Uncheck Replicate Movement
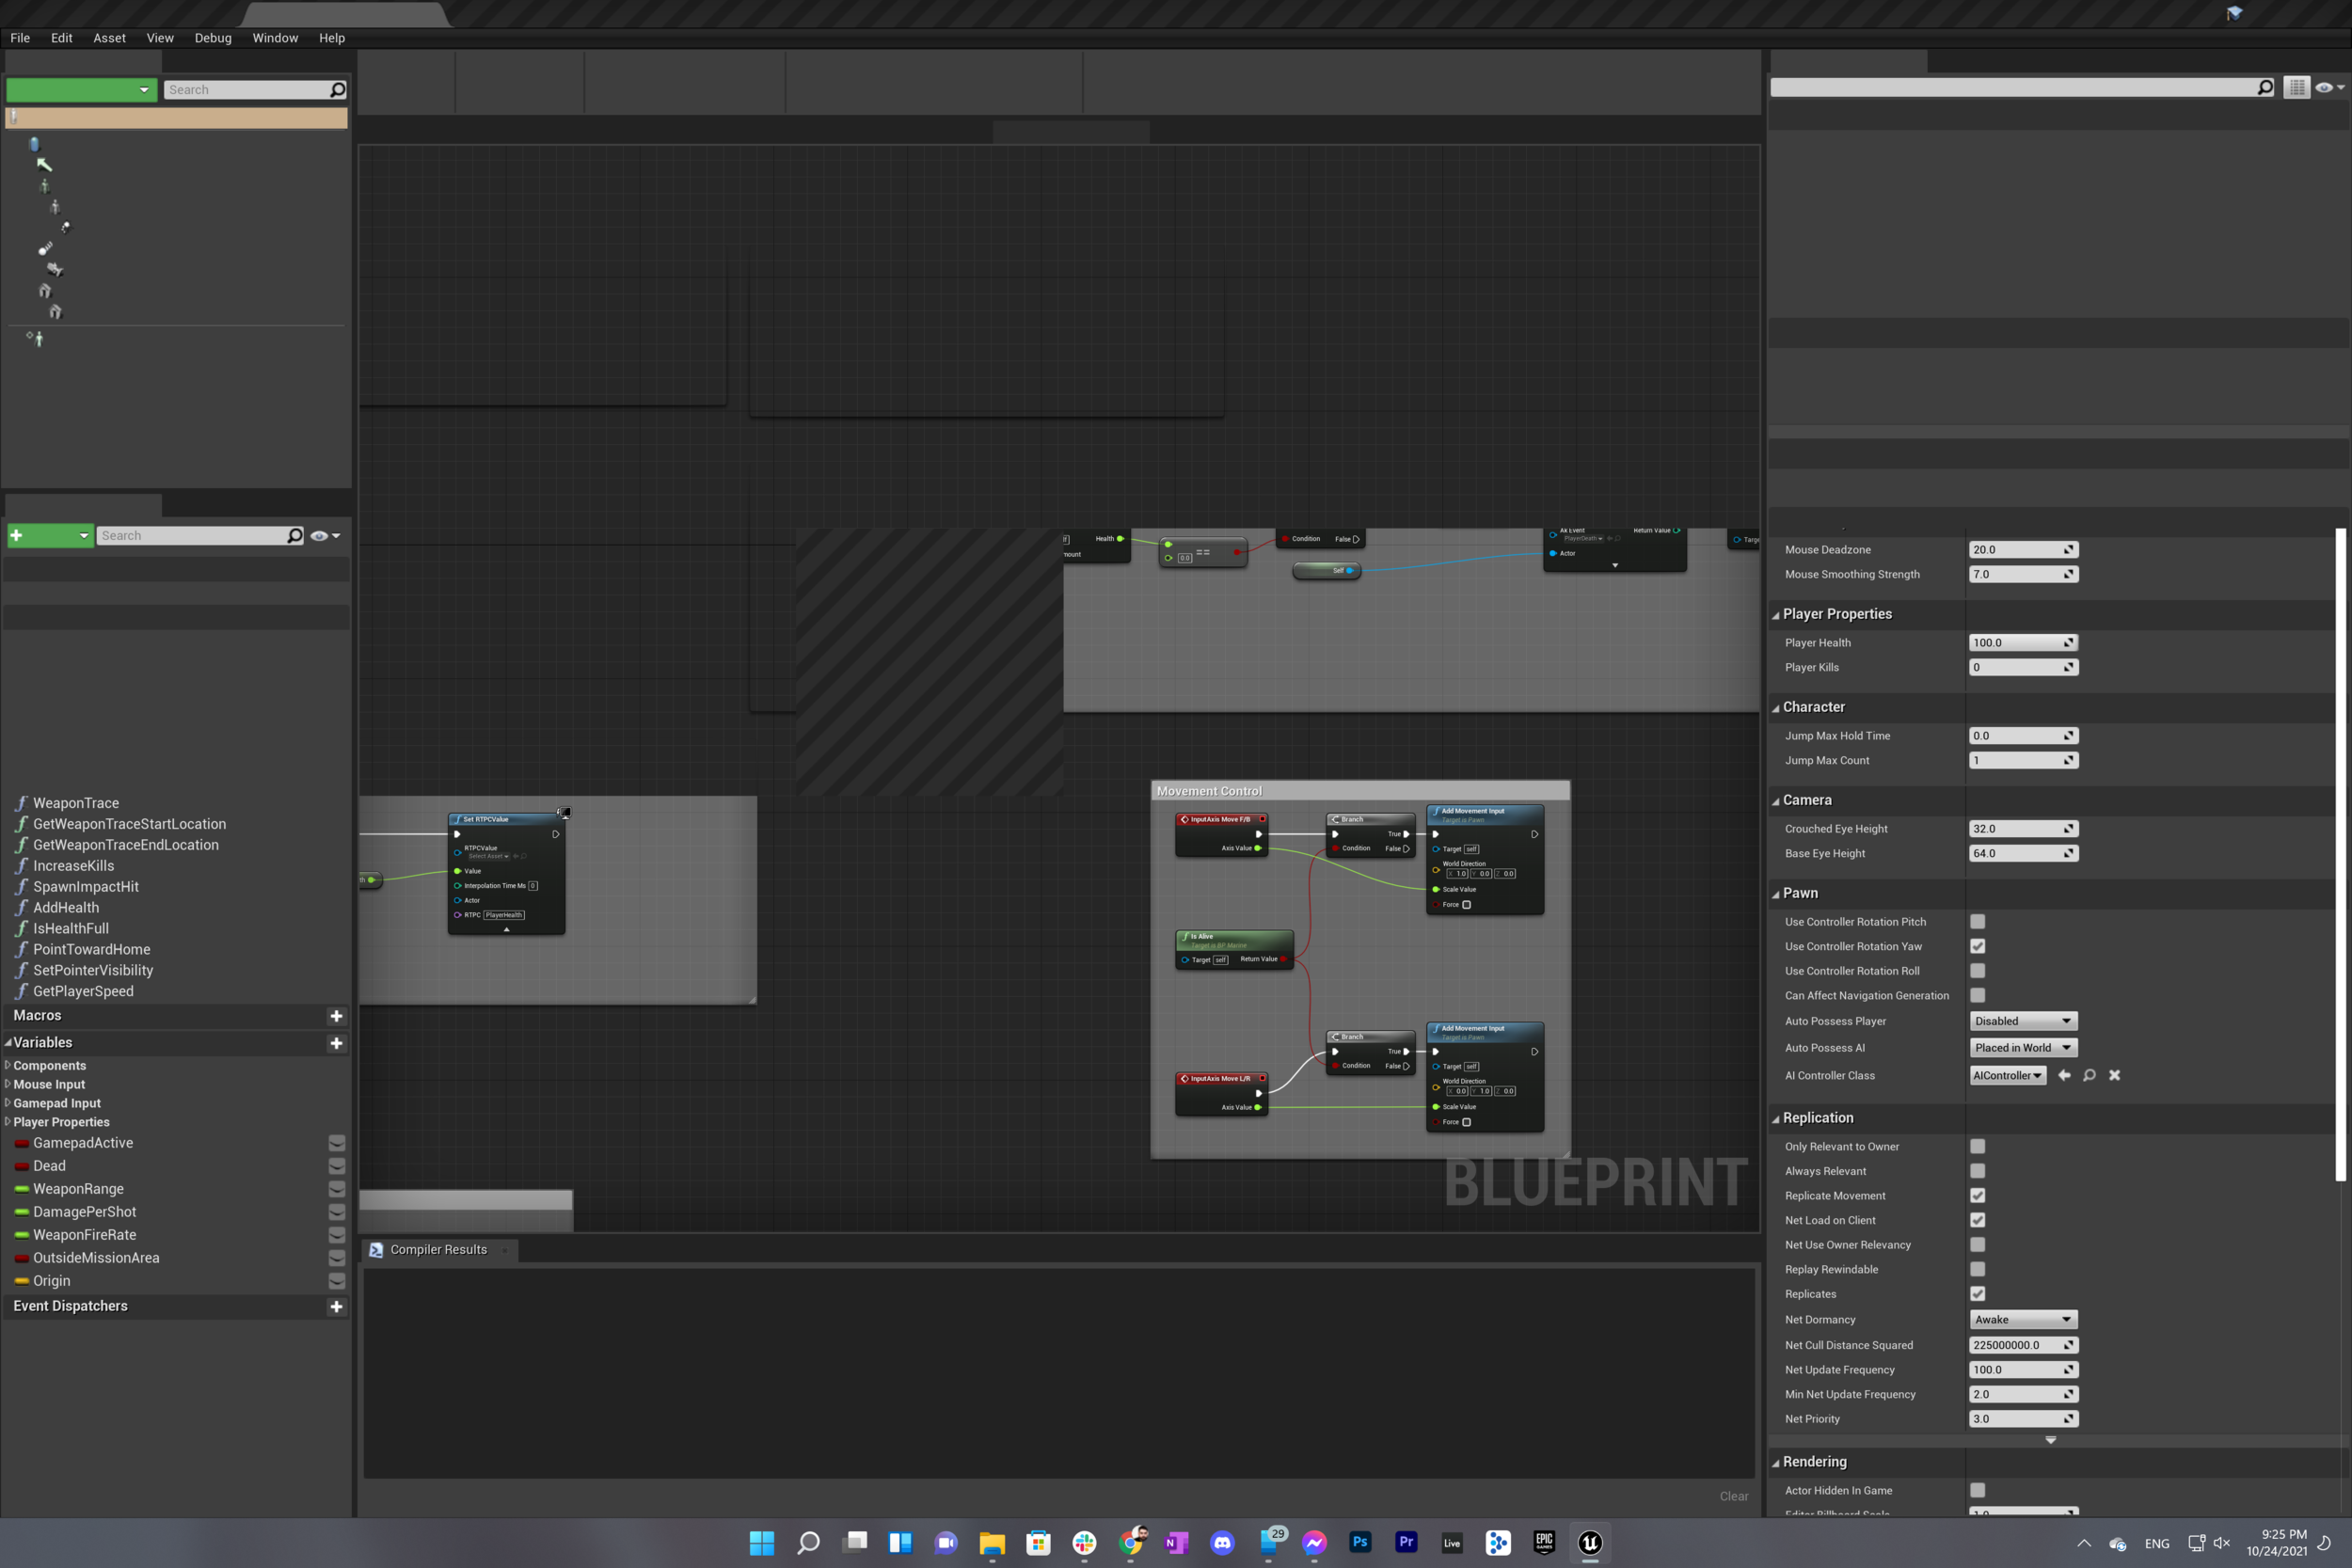2352x1568 pixels. click(1978, 1196)
